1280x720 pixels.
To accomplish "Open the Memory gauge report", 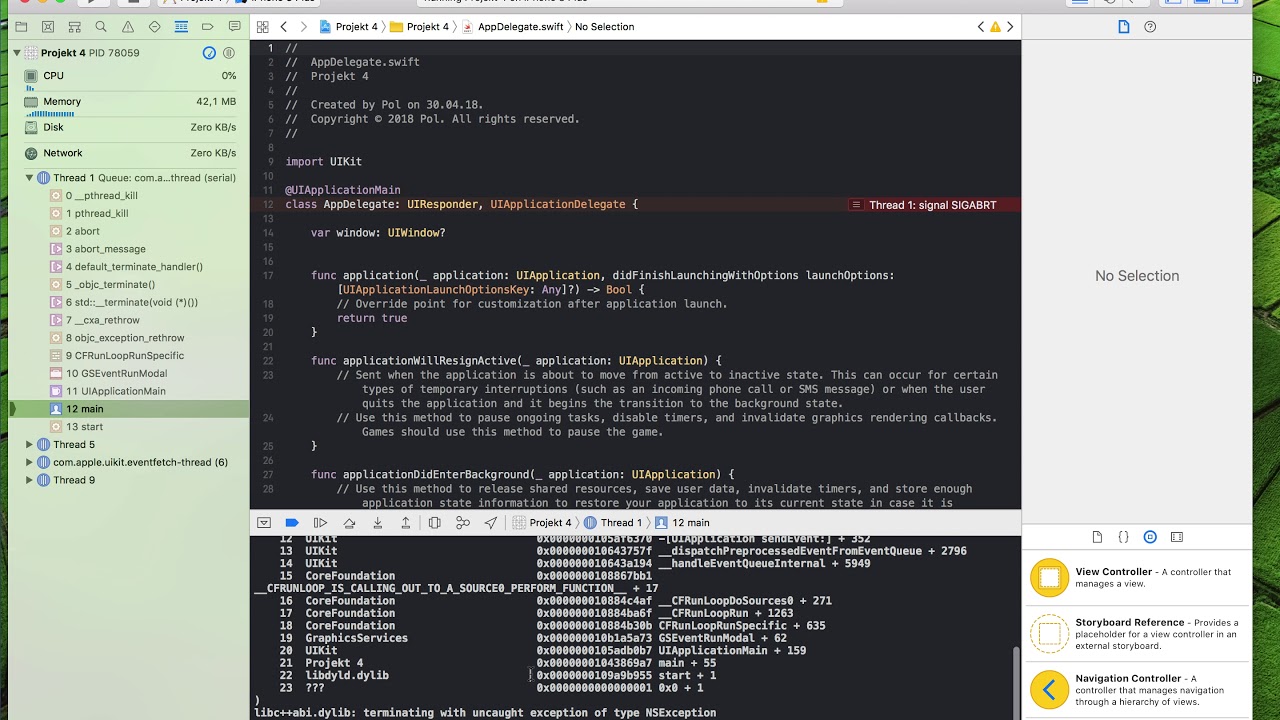I will pyautogui.click(x=130, y=103).
